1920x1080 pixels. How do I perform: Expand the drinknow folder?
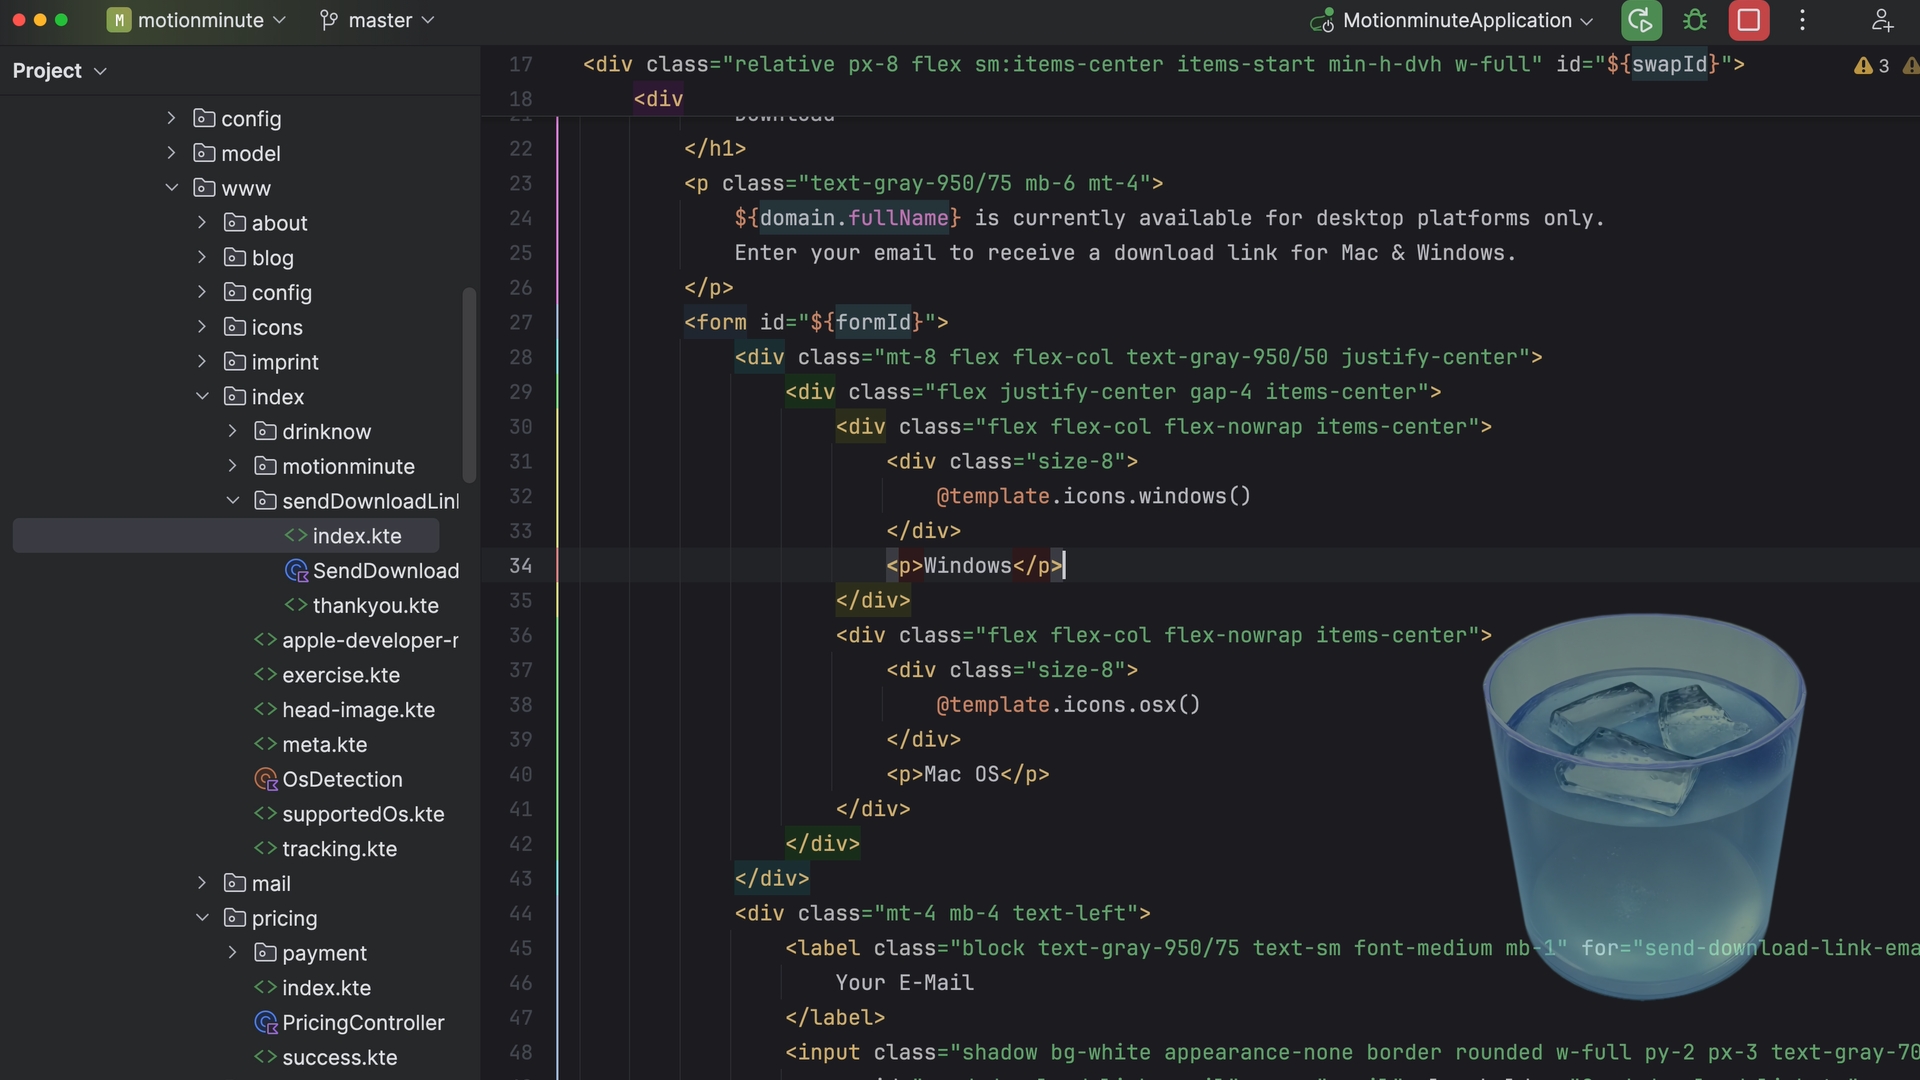tap(232, 431)
